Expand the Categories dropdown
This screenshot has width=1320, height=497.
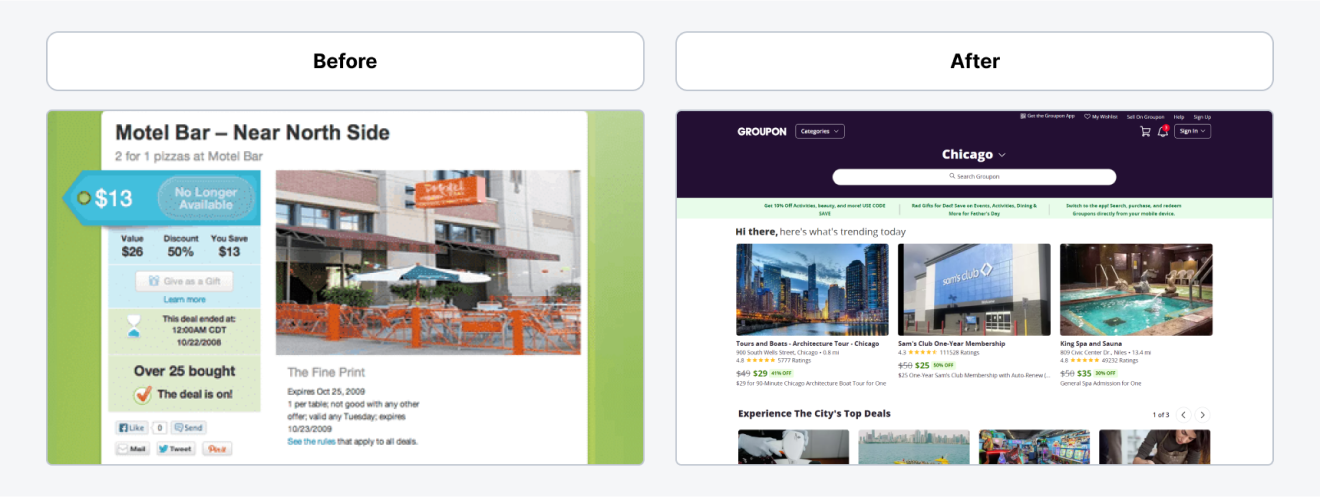click(820, 131)
